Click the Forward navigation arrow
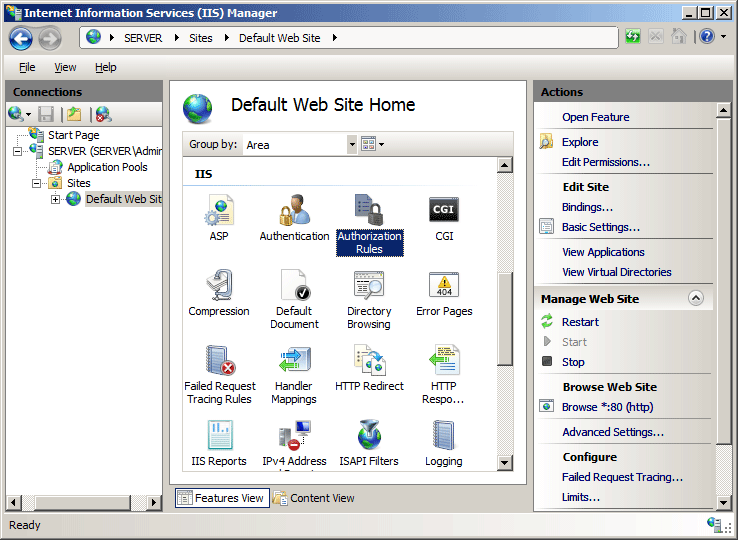 (49, 39)
